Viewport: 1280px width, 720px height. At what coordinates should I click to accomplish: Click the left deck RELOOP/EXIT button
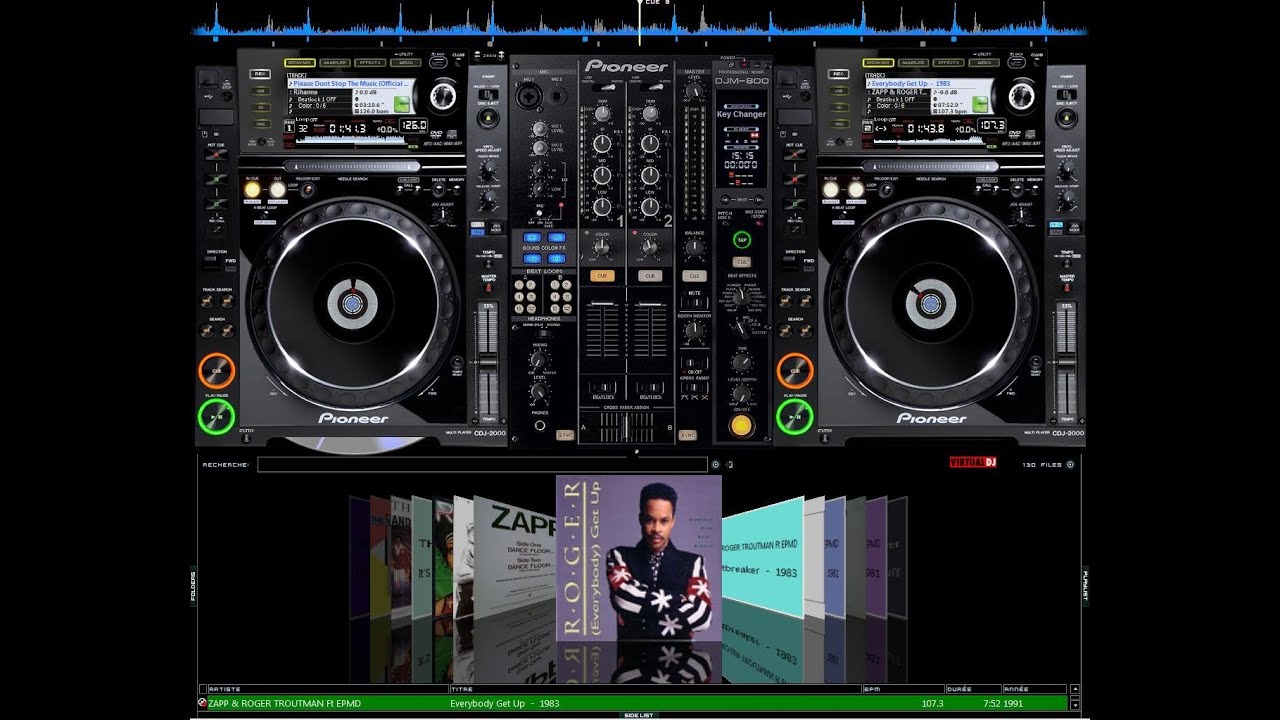[x=309, y=189]
